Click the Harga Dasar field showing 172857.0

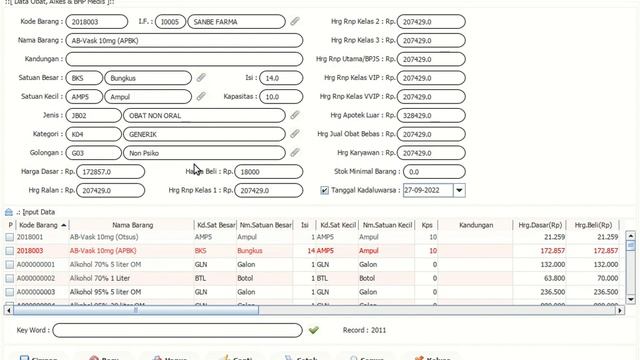(x=111, y=172)
